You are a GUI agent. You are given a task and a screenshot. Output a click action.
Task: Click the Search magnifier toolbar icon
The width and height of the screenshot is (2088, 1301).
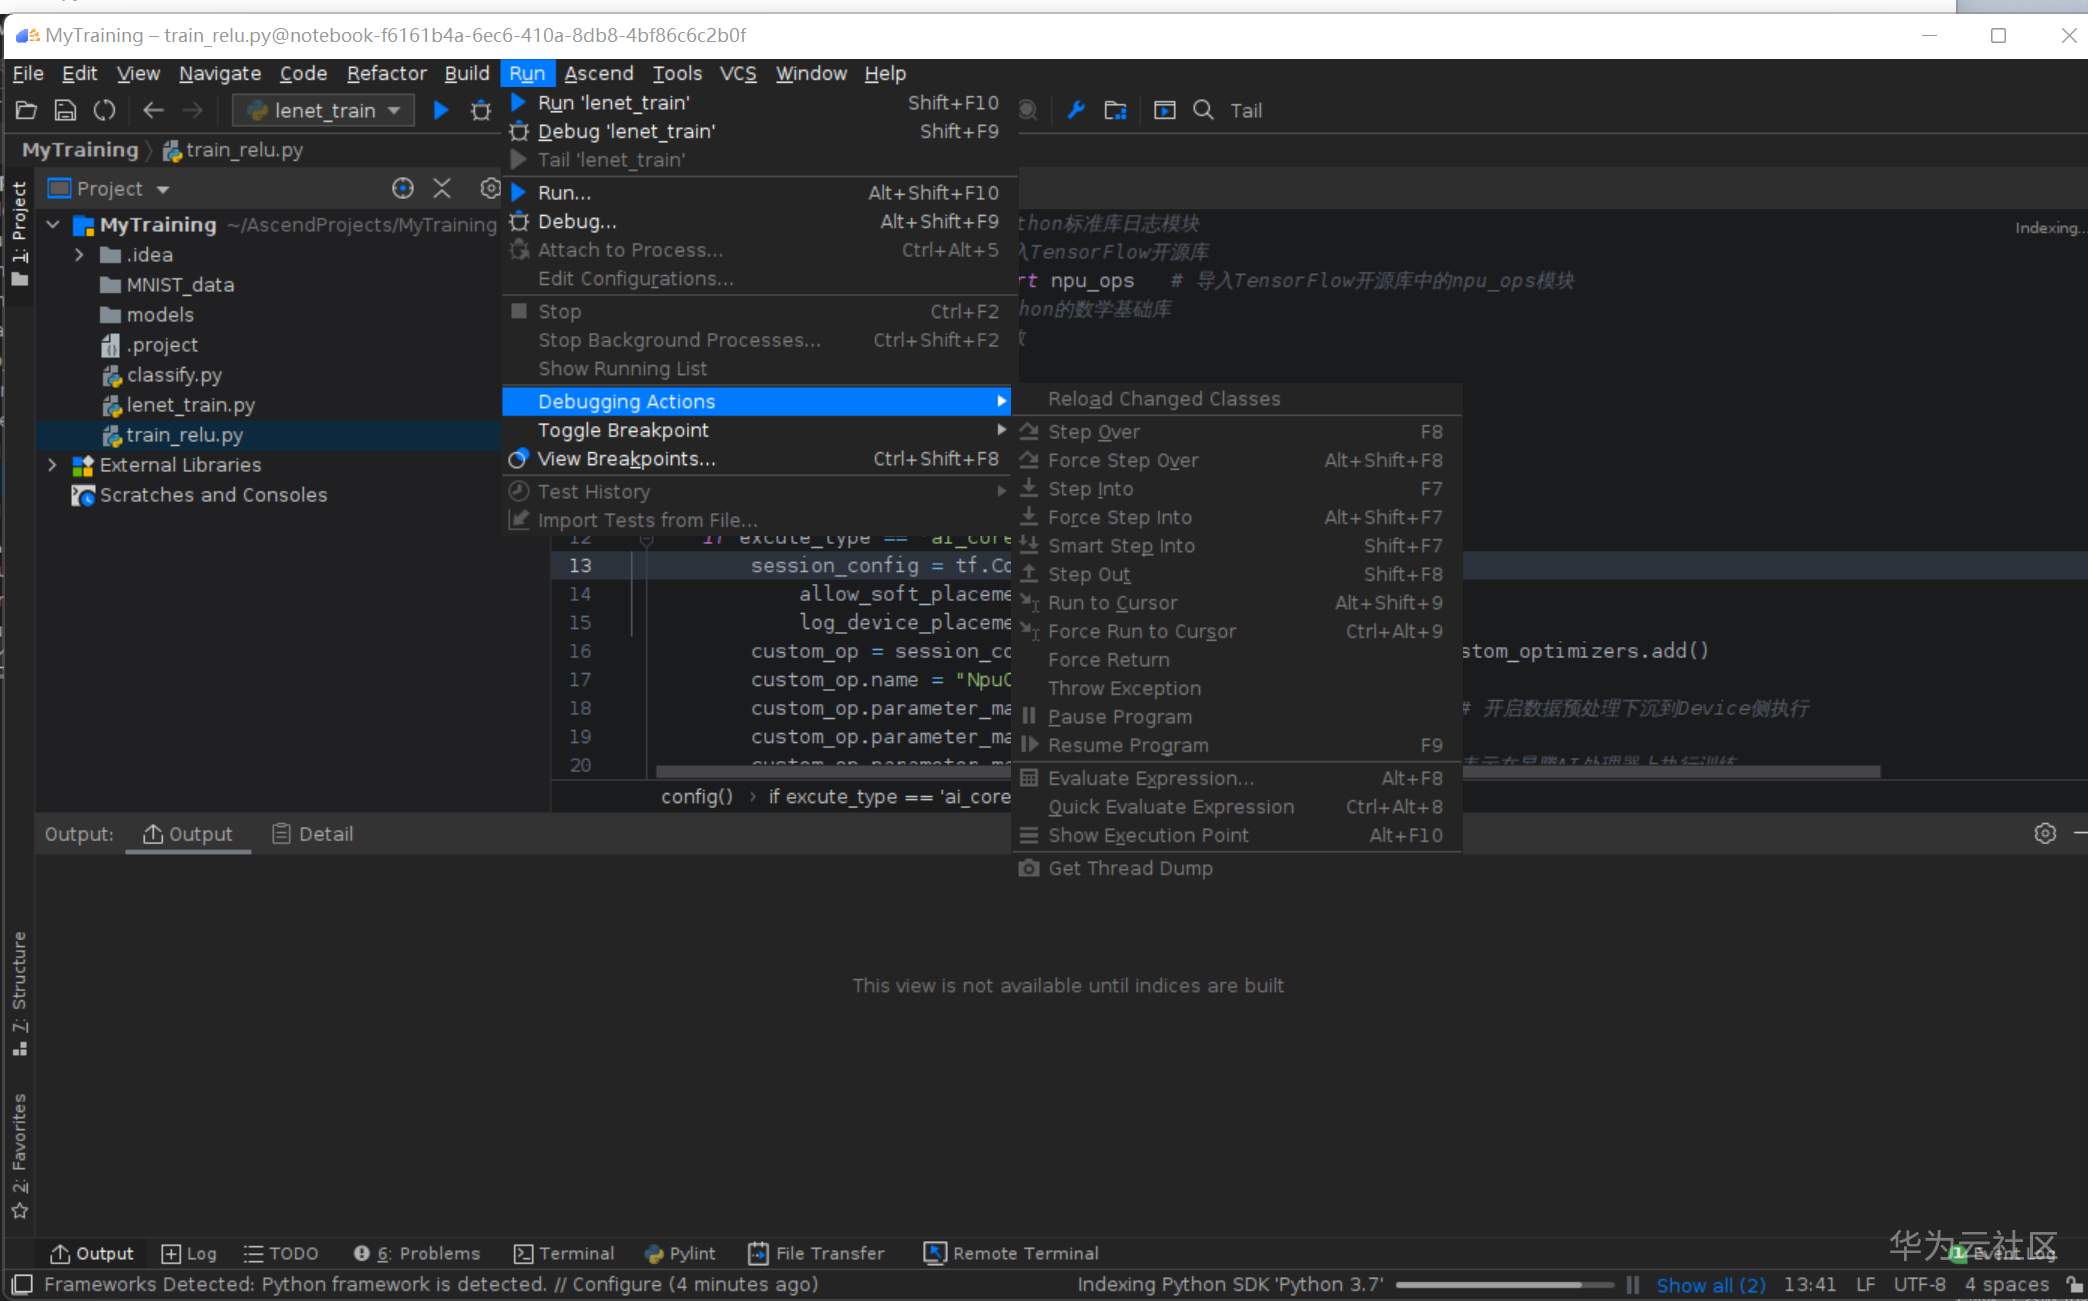click(x=1203, y=110)
